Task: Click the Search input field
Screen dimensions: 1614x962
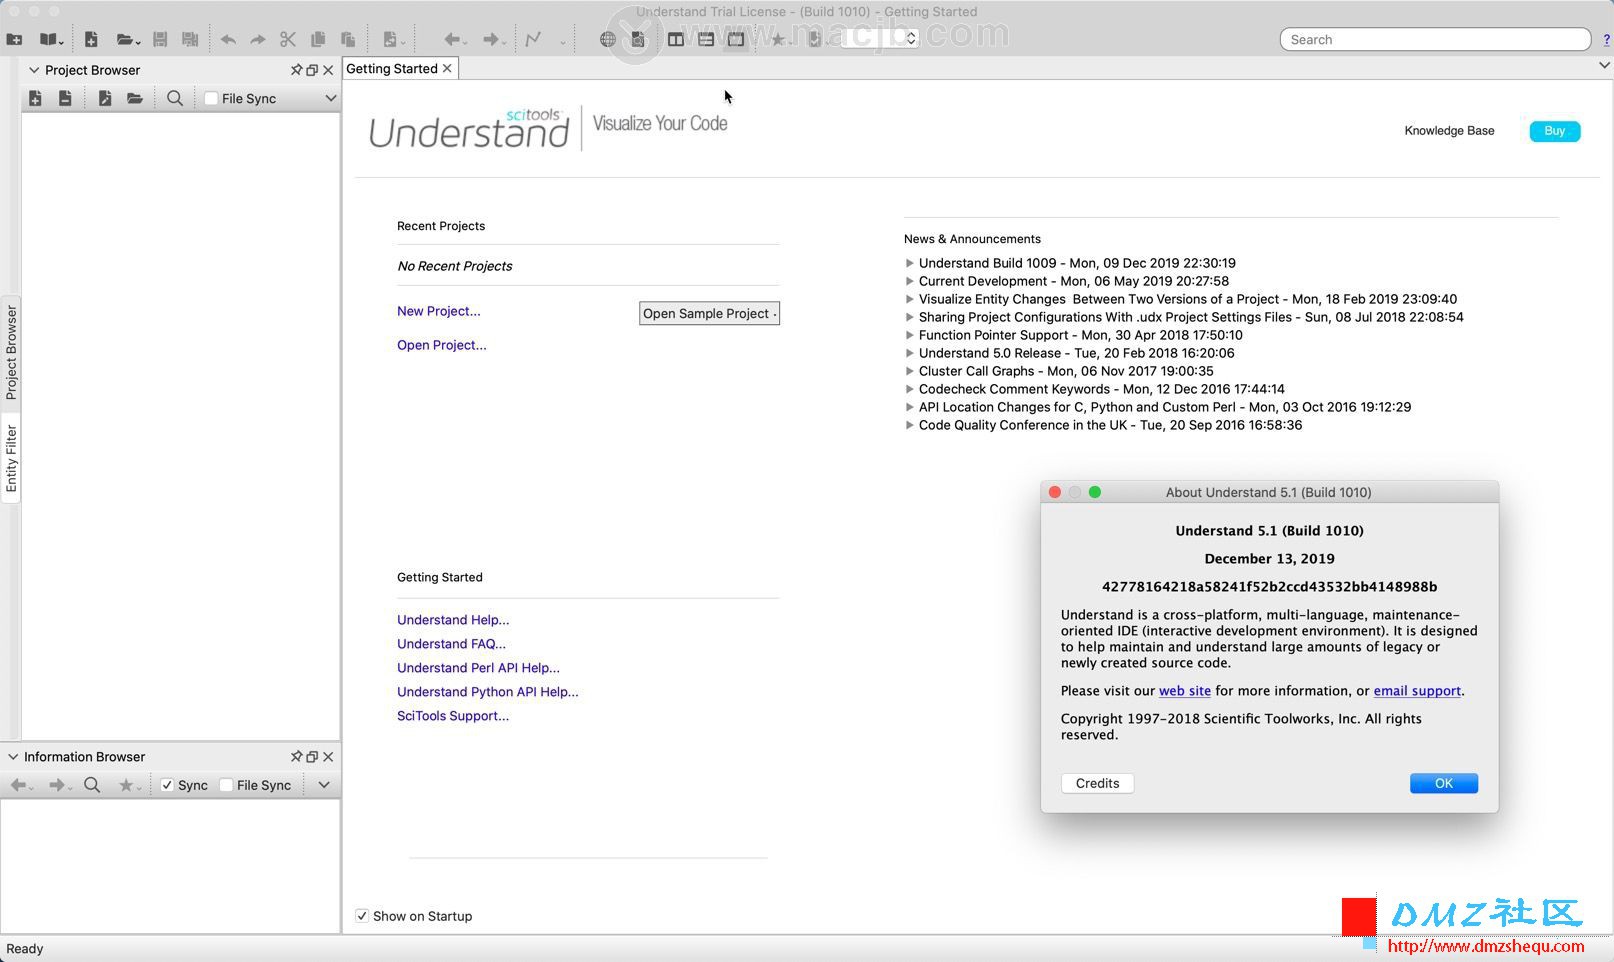Action: pos(1435,40)
